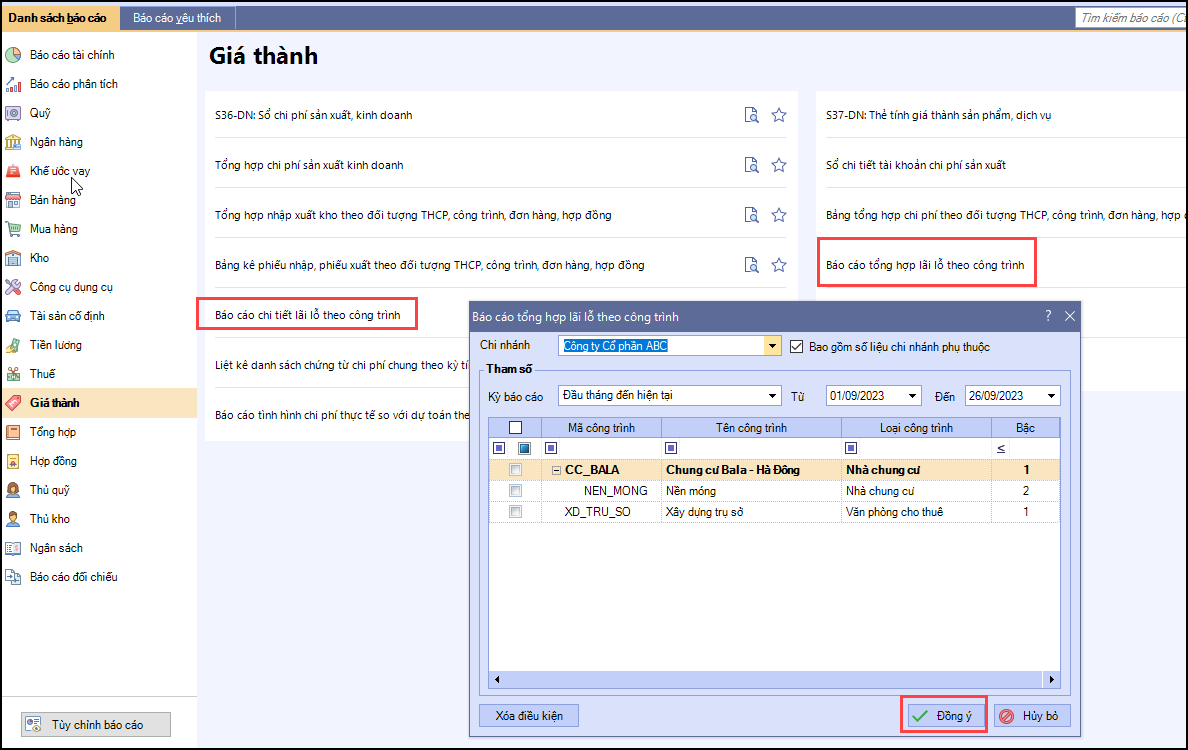Screen dimensions: 1188x750
Task: Click the Tài sản cố định icon
Action: pos(13,316)
